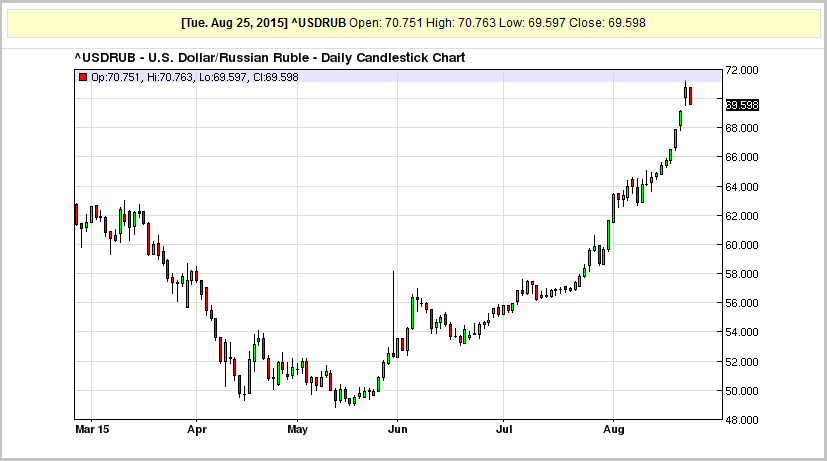Click the 68.000 price axis label

[742, 128]
